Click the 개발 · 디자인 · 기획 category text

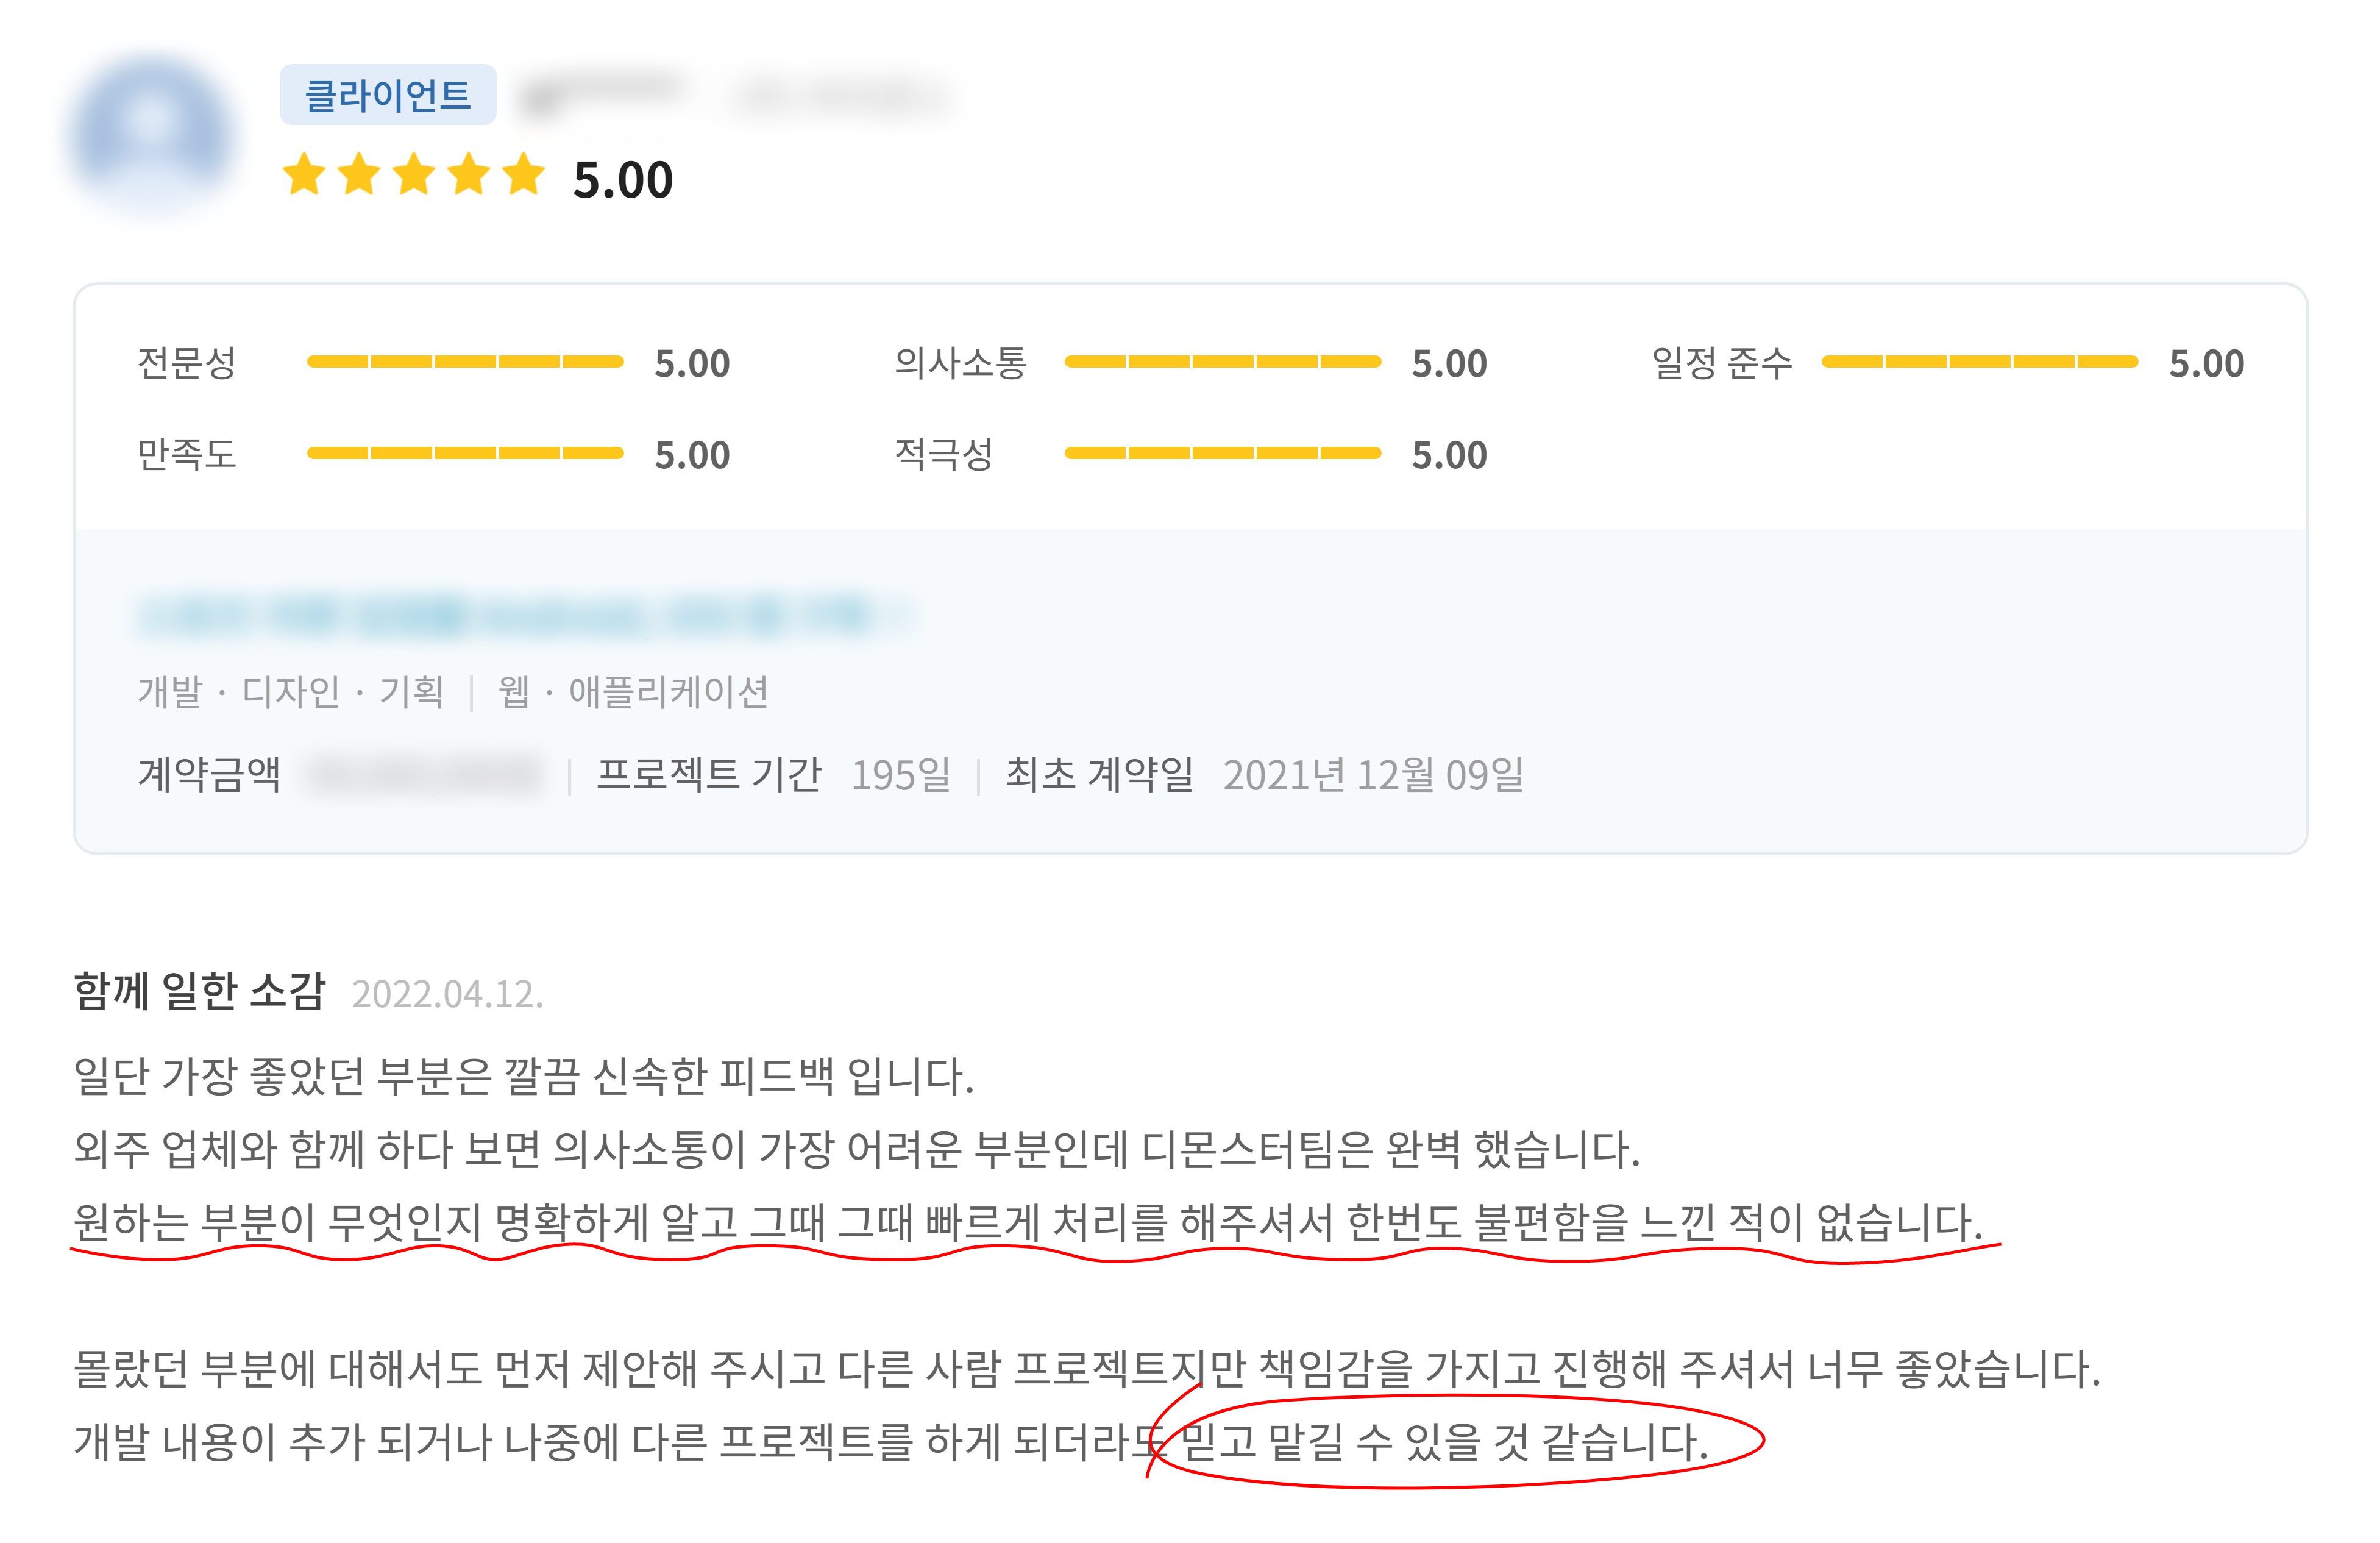click(x=290, y=692)
